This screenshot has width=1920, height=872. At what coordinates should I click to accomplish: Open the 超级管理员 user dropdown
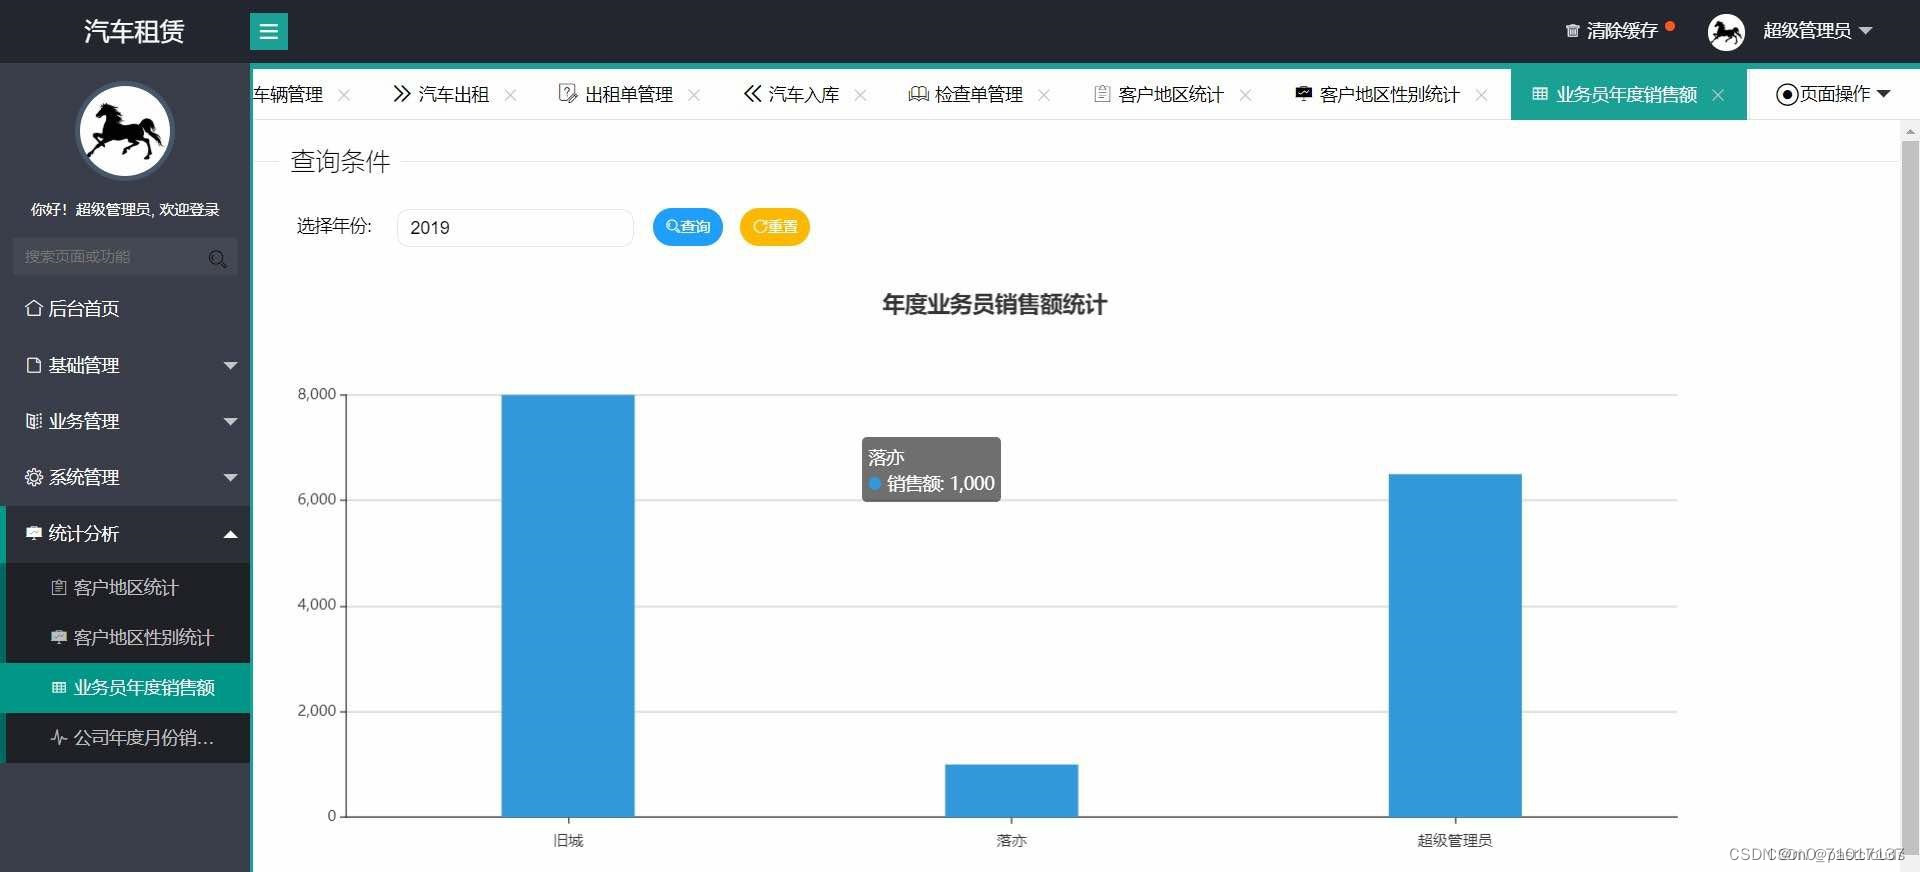tap(1817, 31)
